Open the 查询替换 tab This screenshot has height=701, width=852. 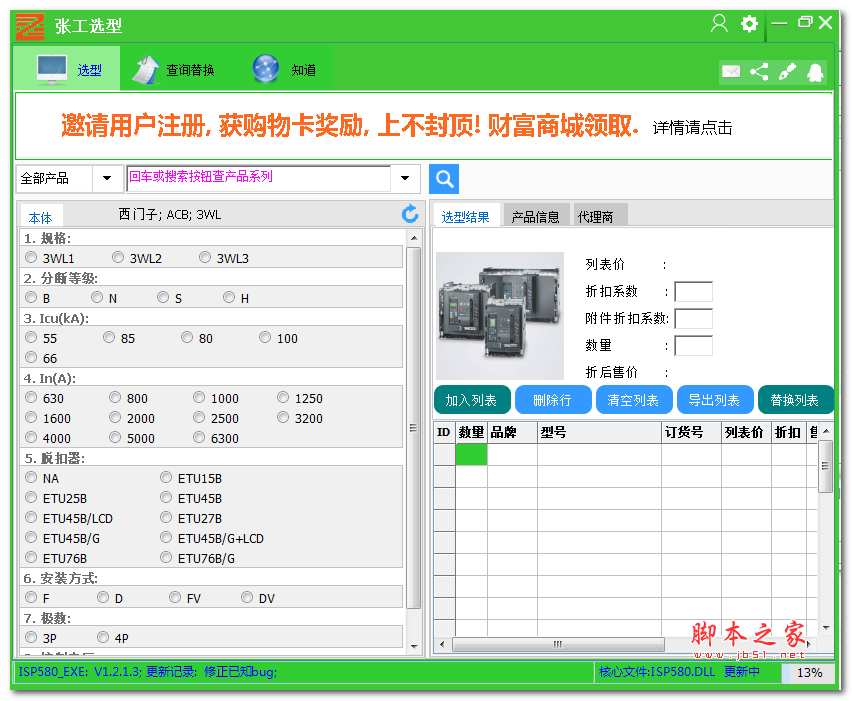[174, 70]
